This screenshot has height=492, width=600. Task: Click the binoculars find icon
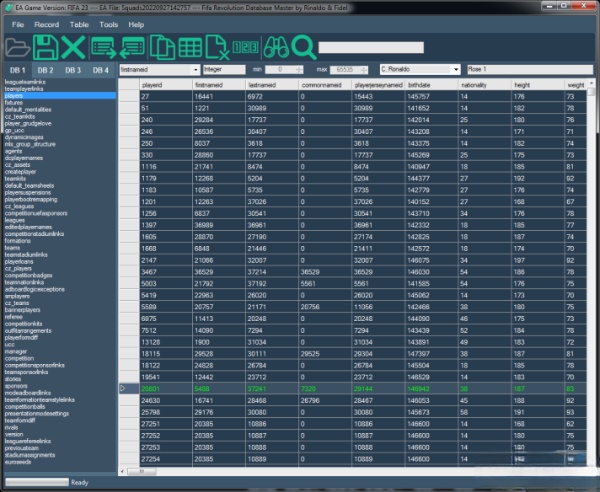pos(276,47)
